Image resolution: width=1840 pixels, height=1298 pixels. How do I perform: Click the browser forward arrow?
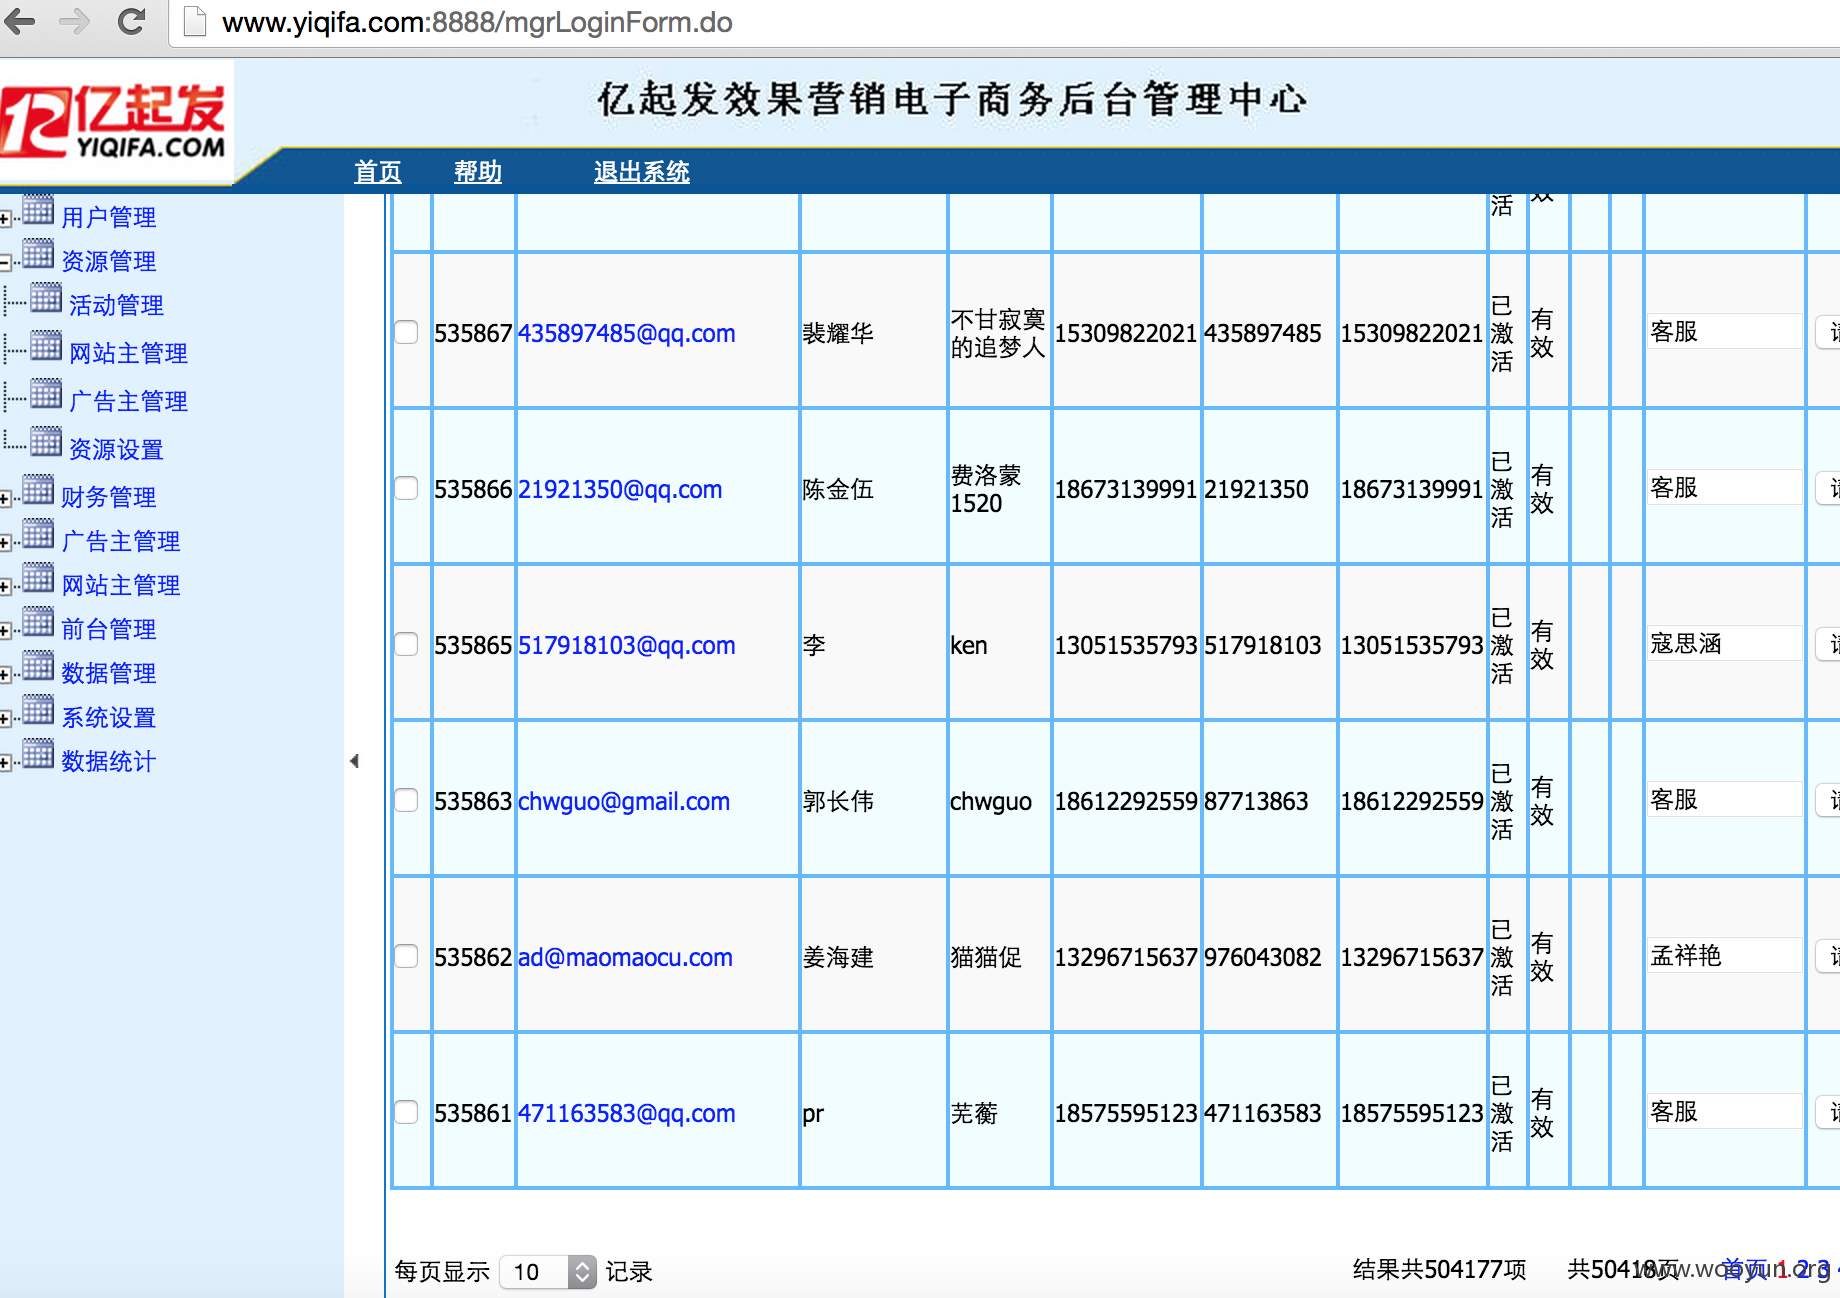[75, 20]
